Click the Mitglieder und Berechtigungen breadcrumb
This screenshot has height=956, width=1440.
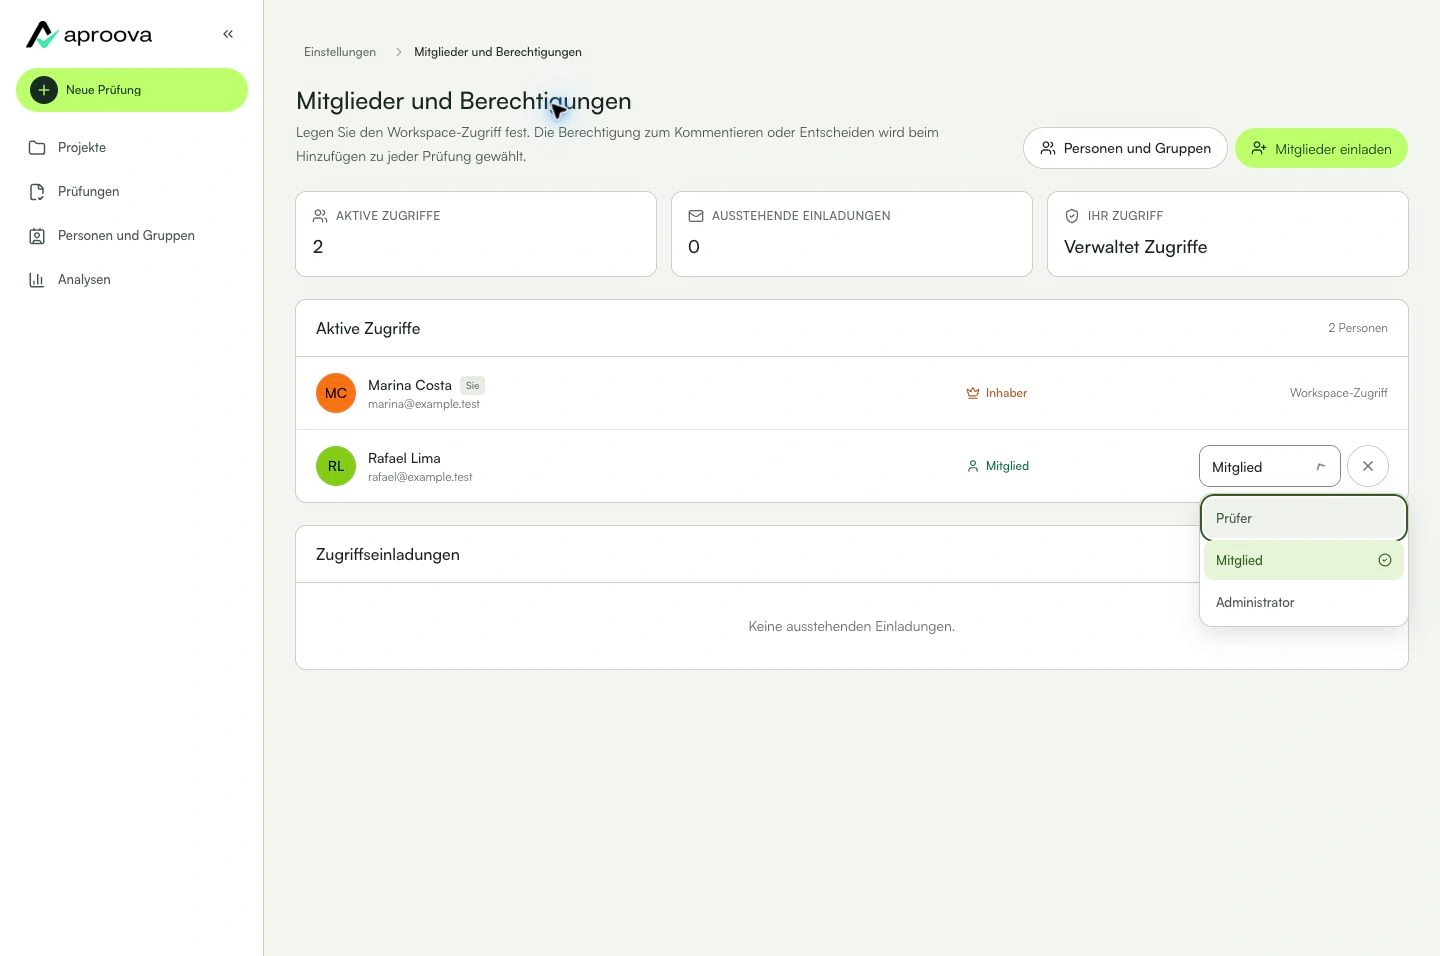click(x=498, y=52)
